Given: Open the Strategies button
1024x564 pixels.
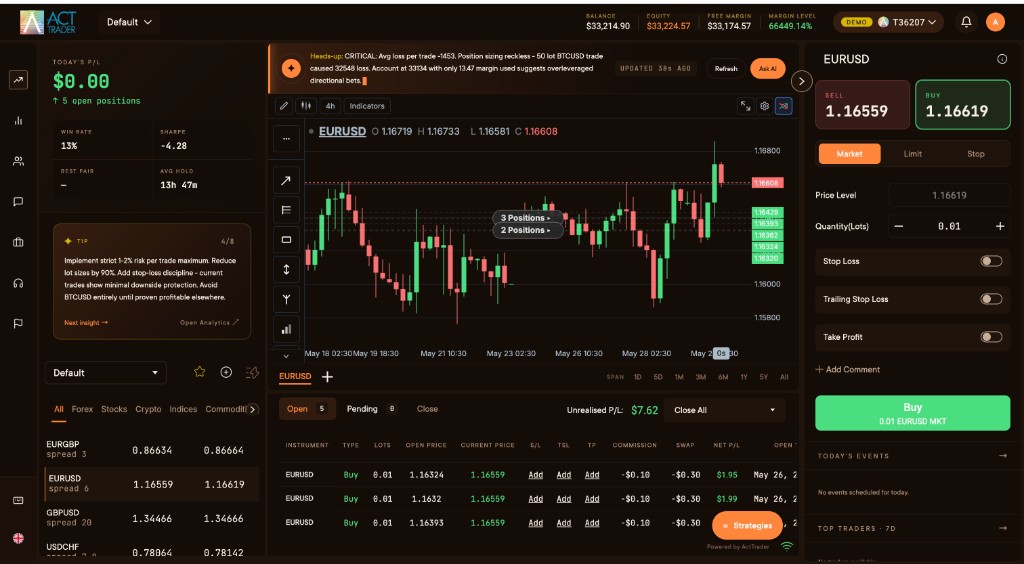Looking at the screenshot, I should (747, 525).
